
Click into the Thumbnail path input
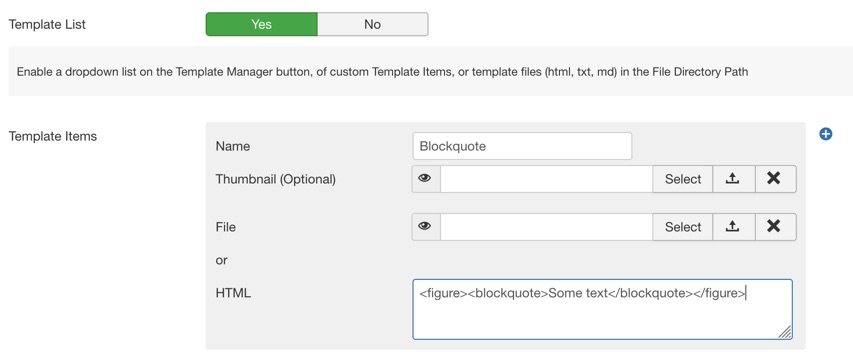(x=547, y=179)
